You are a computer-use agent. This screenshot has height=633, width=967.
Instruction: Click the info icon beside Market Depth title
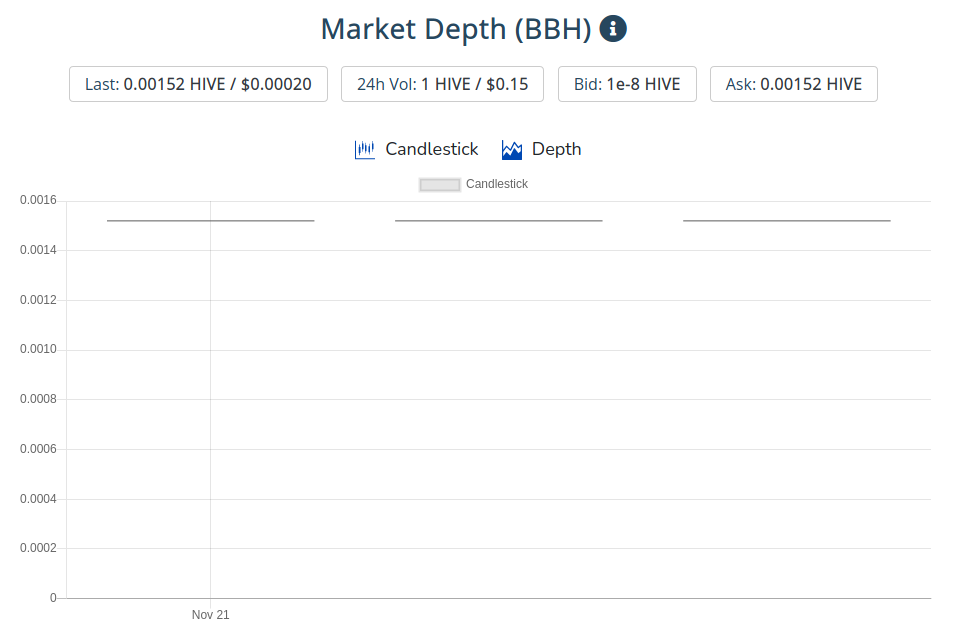[613, 28]
